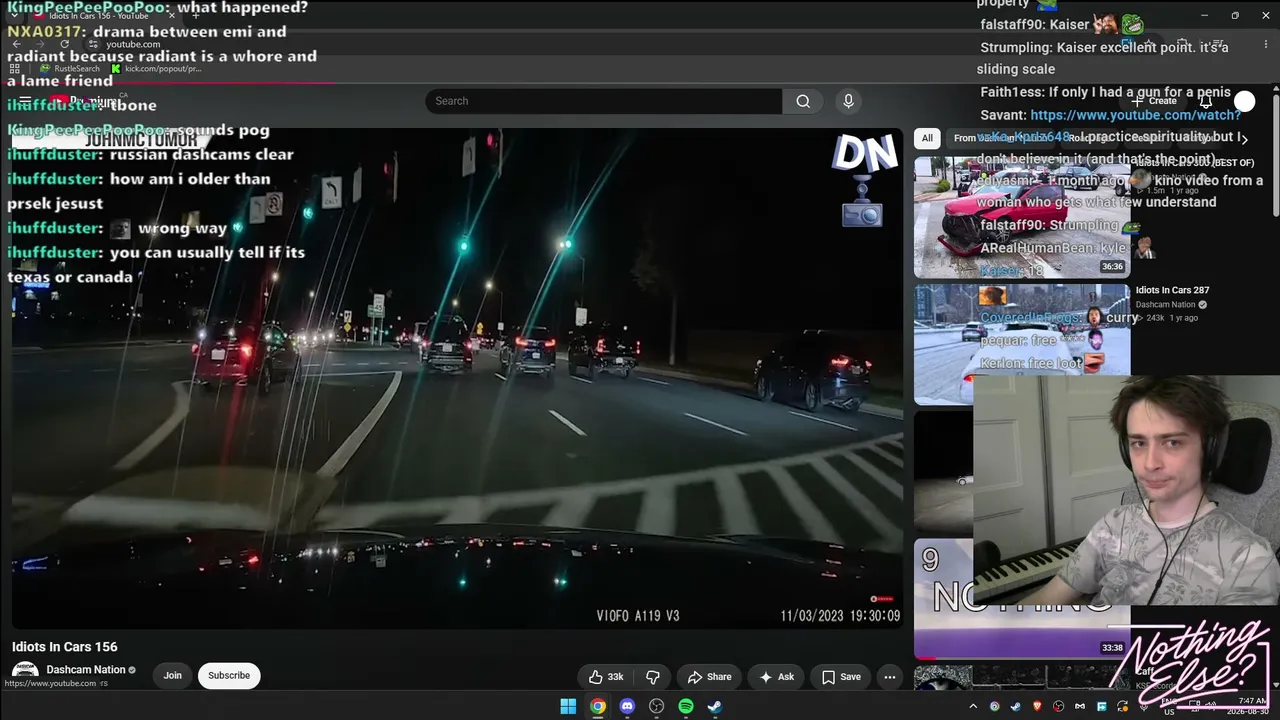Open Chrome apps grid in bookmarks bar
This screenshot has height=720, width=1280.
[14, 69]
